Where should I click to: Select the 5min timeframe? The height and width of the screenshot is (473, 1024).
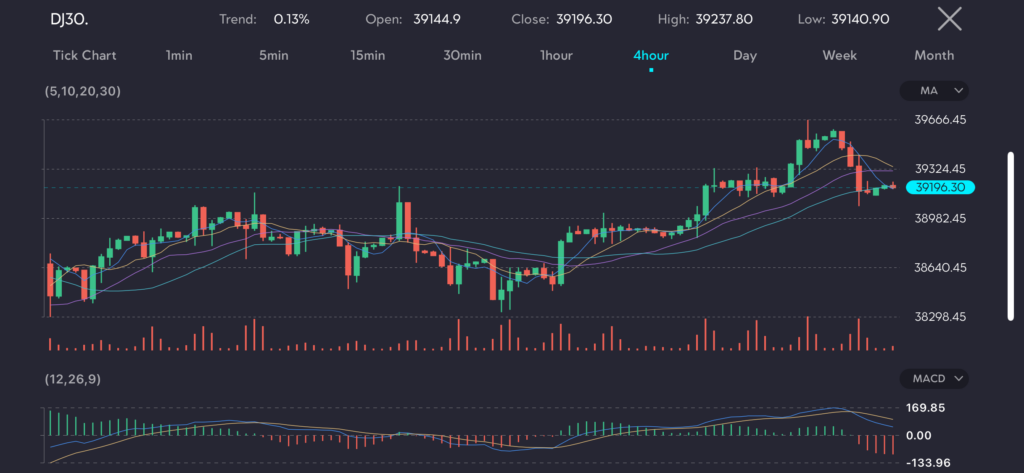coord(273,56)
